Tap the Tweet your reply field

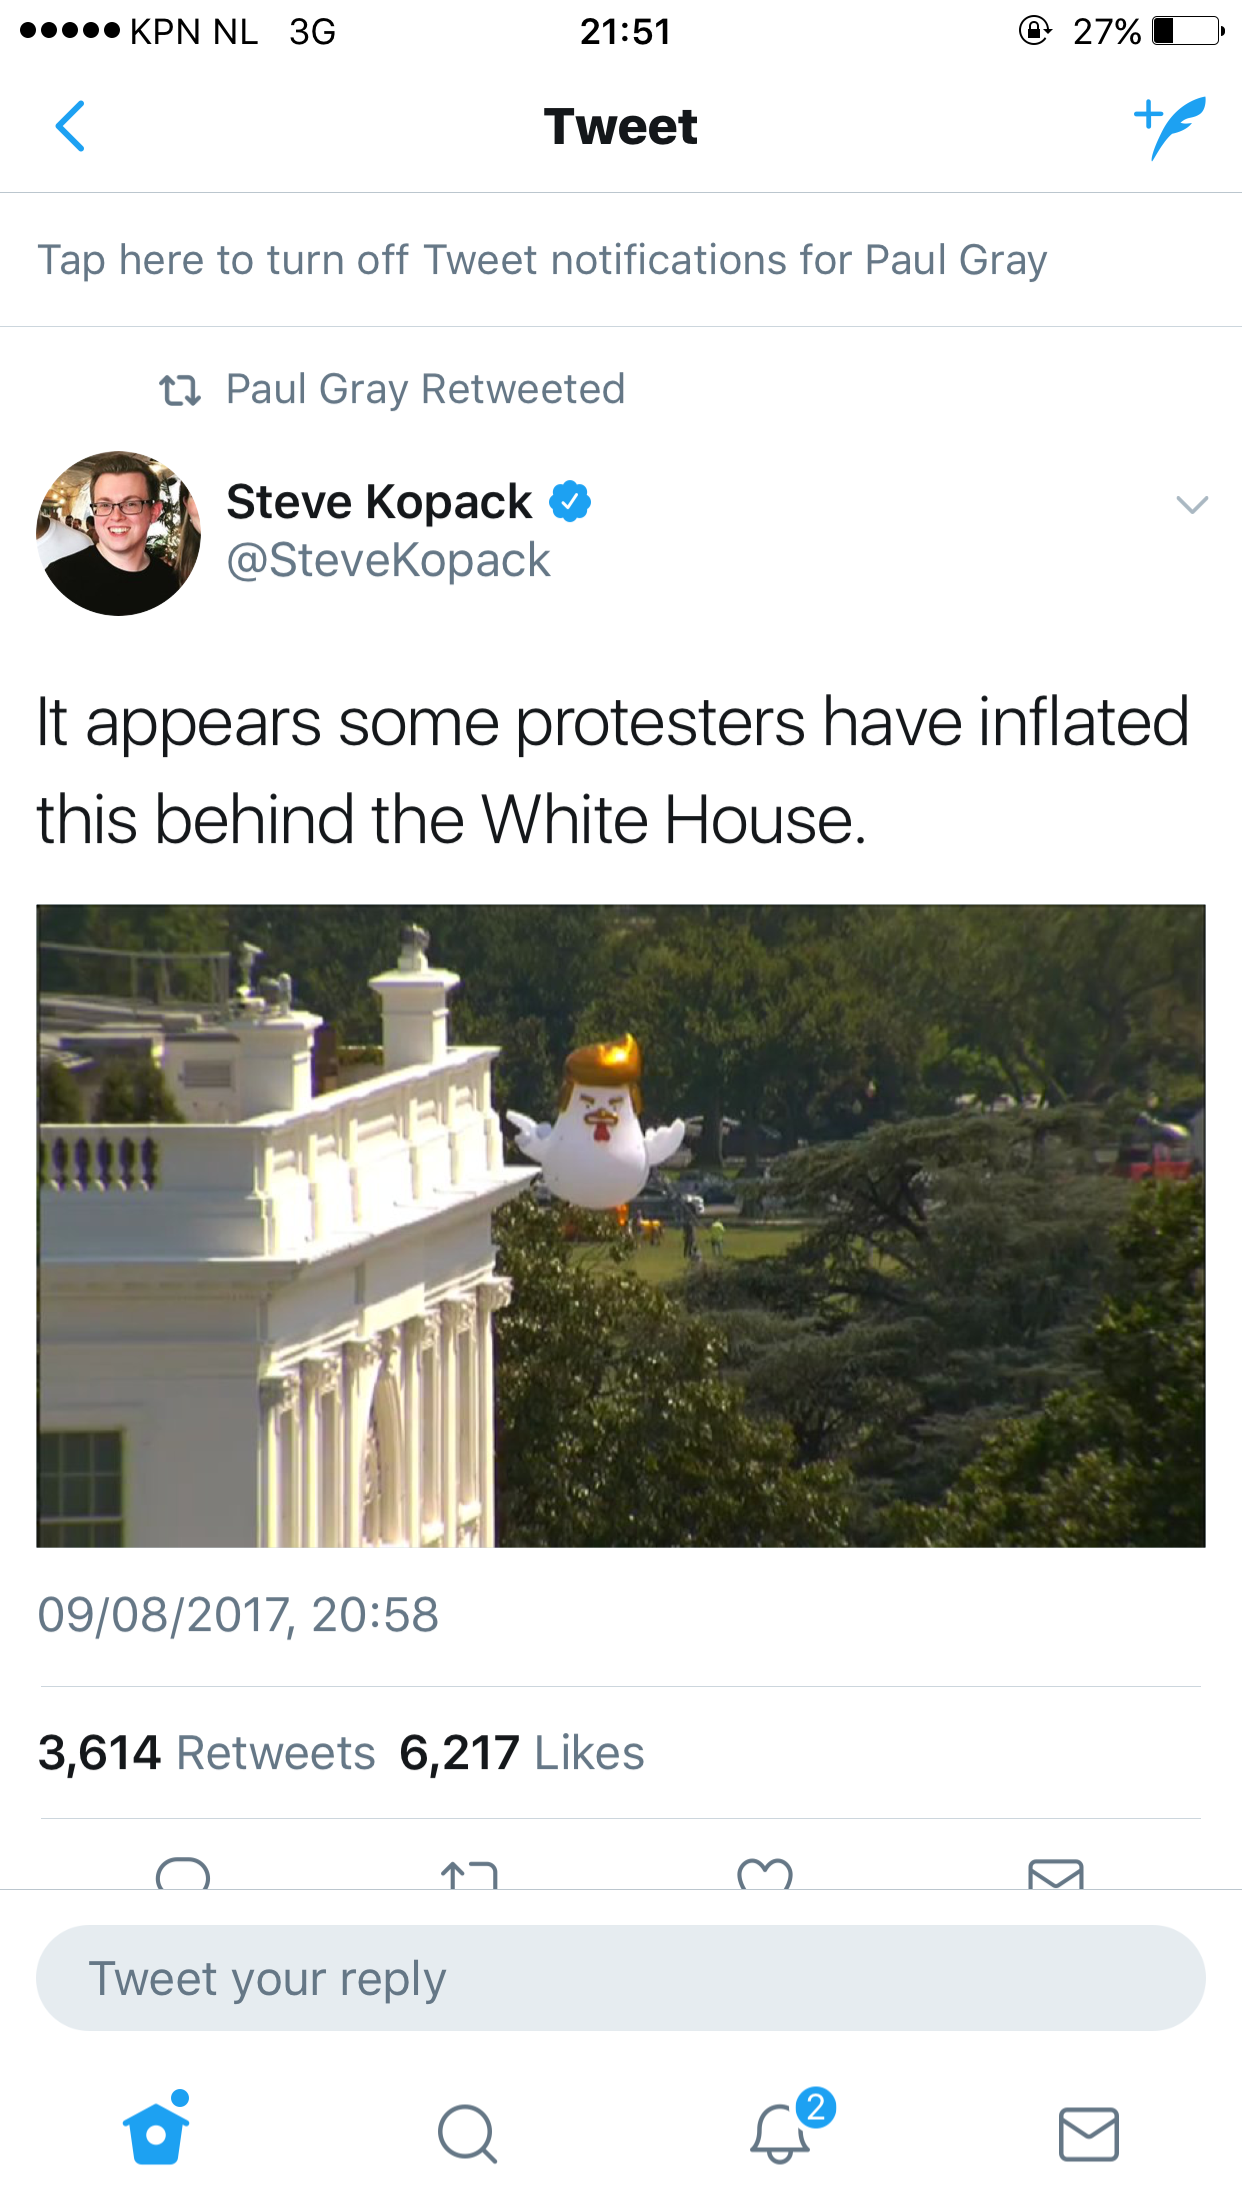tap(621, 1978)
